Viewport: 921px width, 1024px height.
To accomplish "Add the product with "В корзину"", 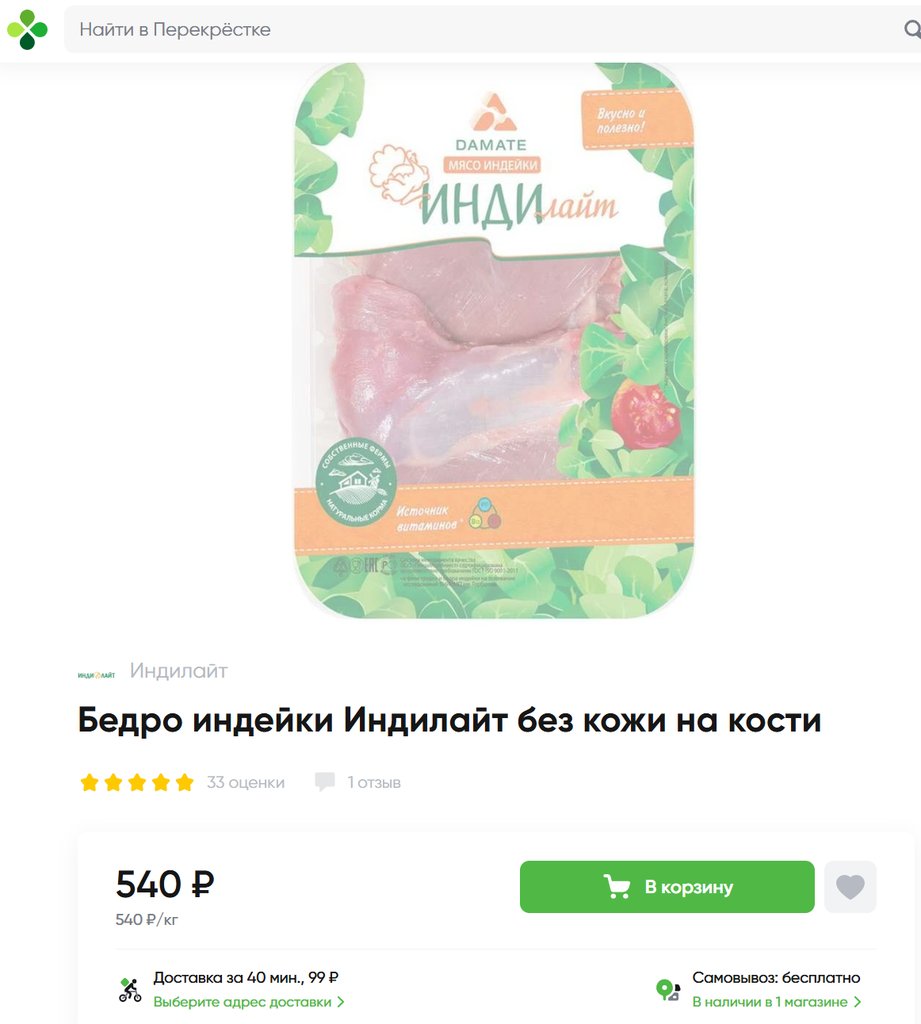I will tap(667, 887).
